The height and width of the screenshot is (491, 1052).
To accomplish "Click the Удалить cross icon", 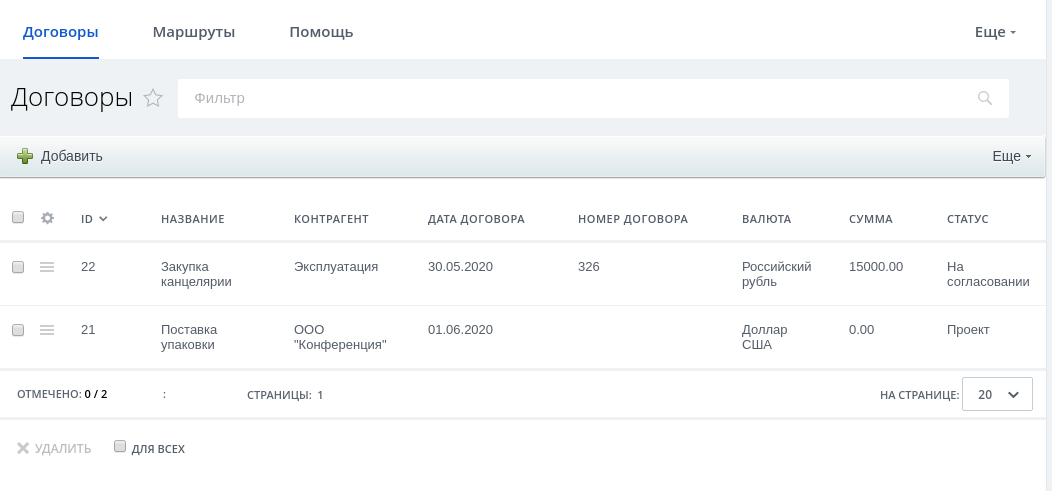I will click(23, 449).
